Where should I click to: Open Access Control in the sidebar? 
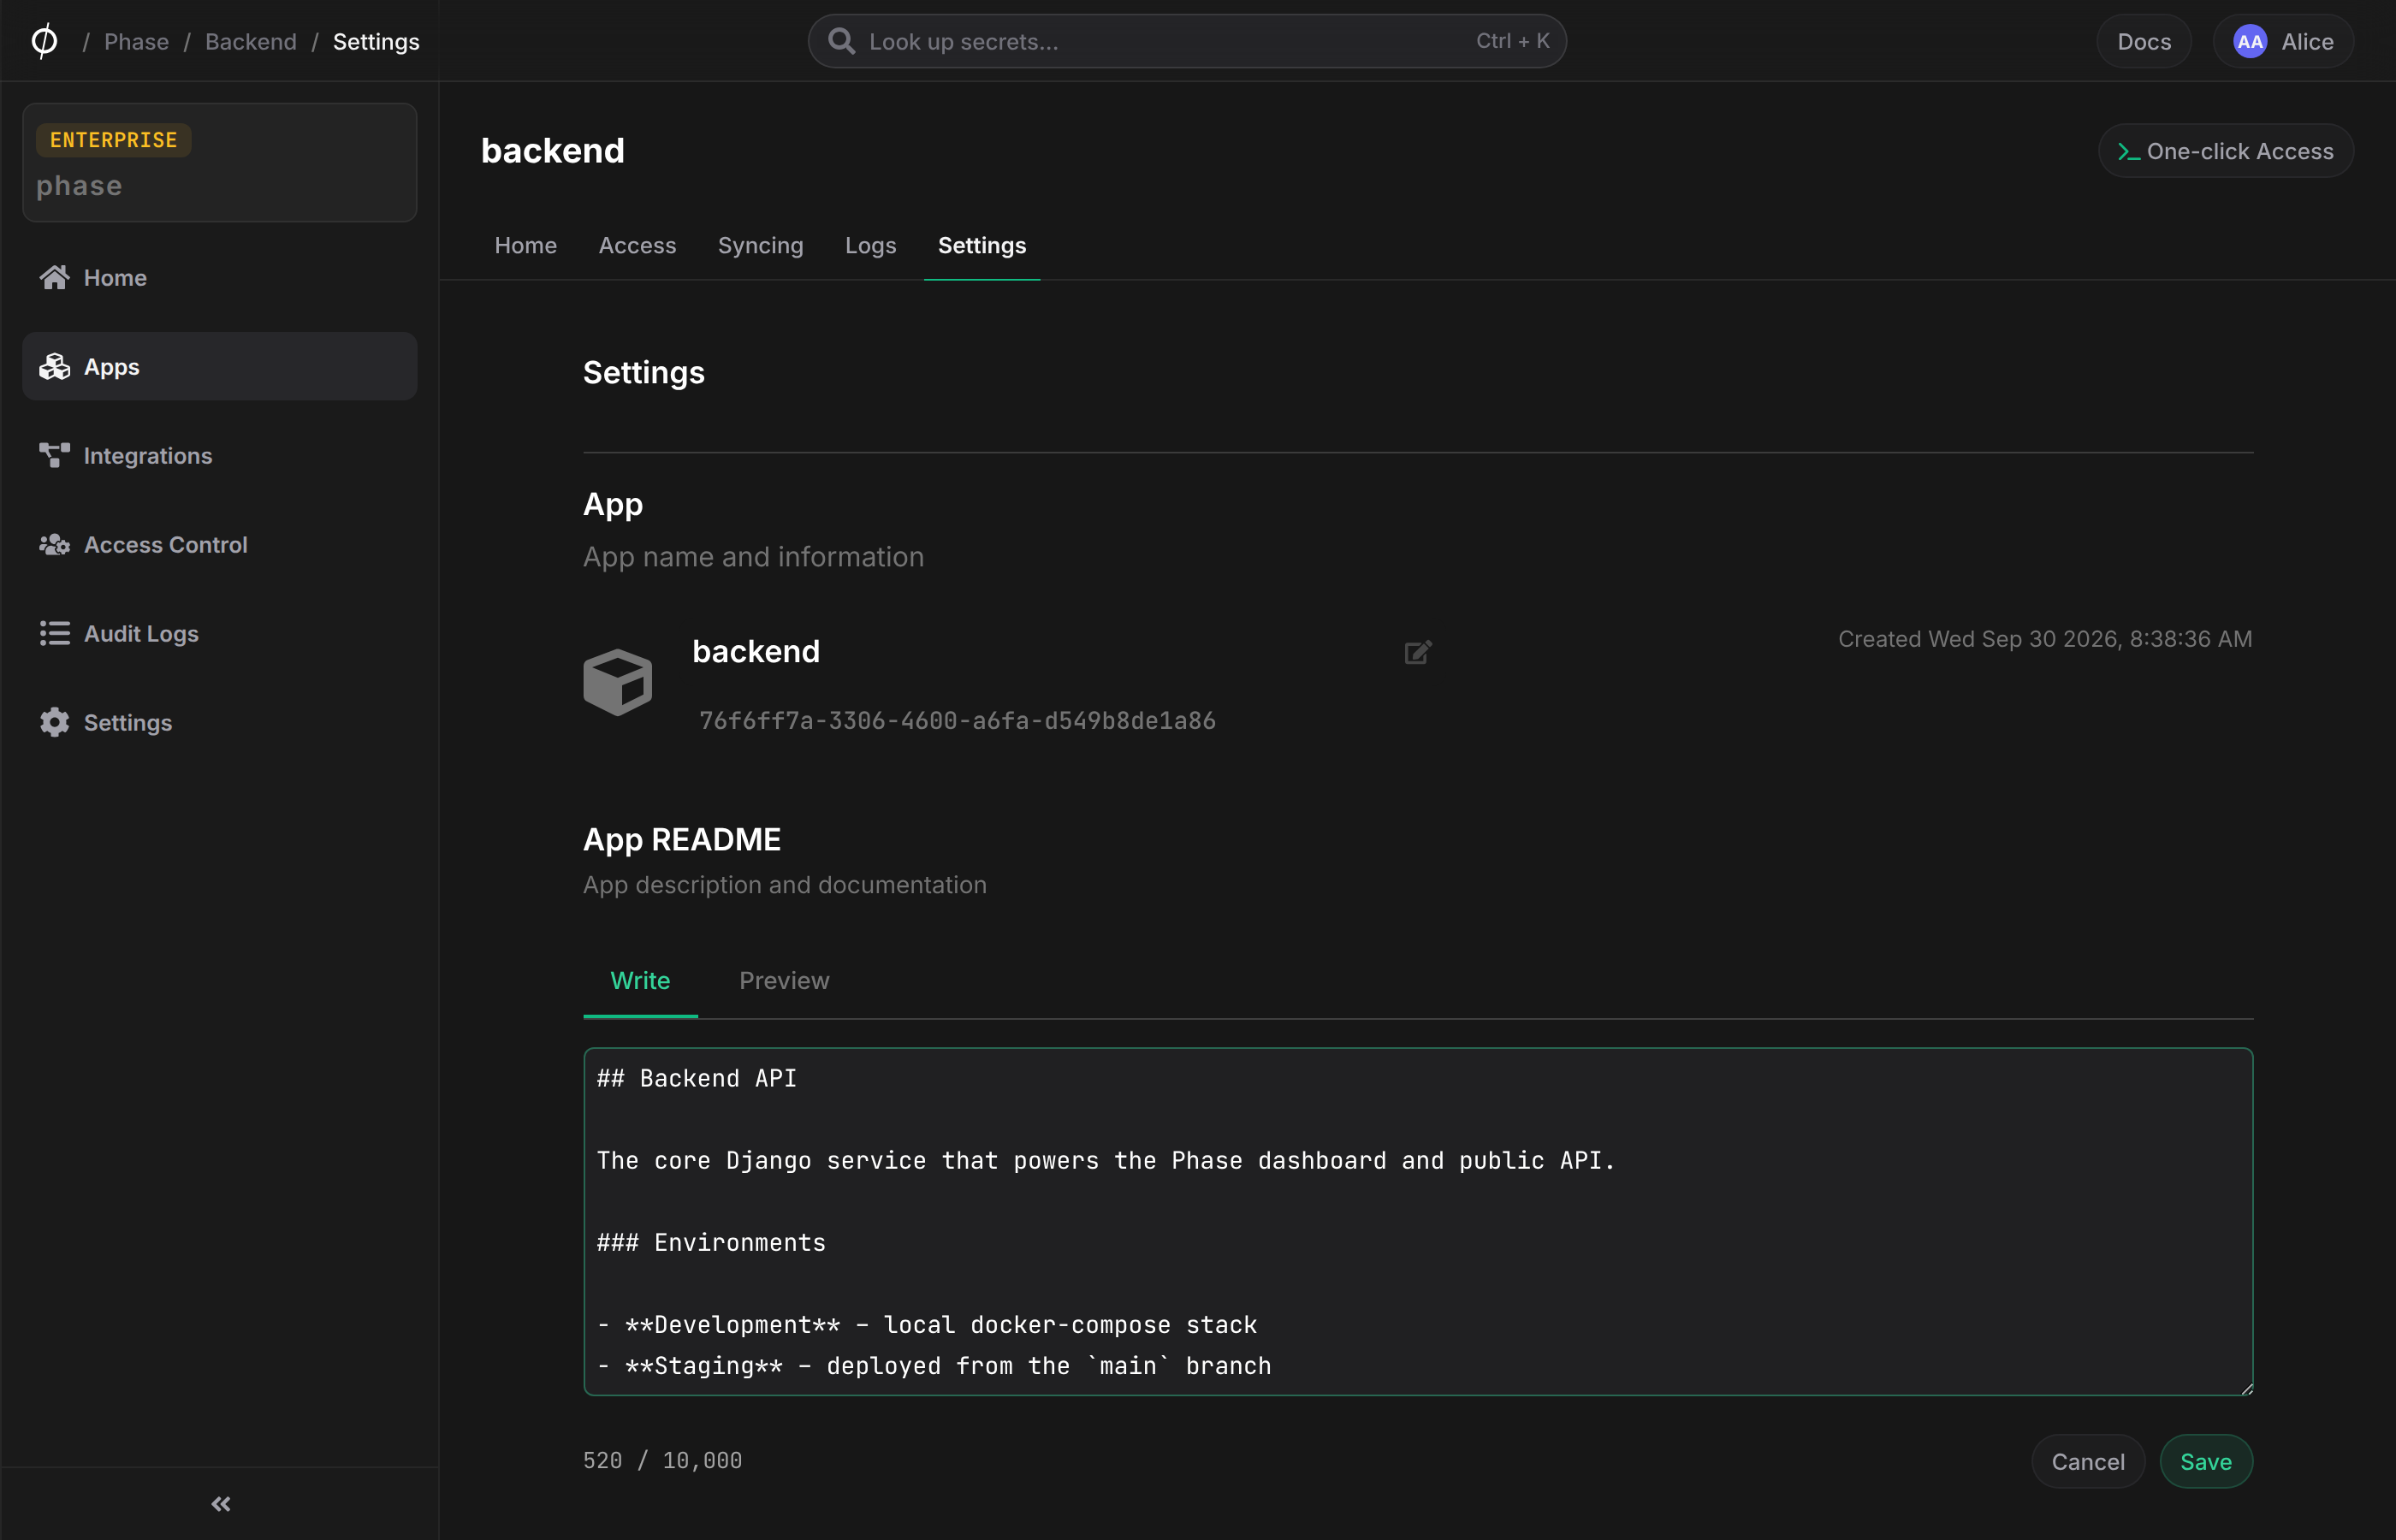pos(219,544)
